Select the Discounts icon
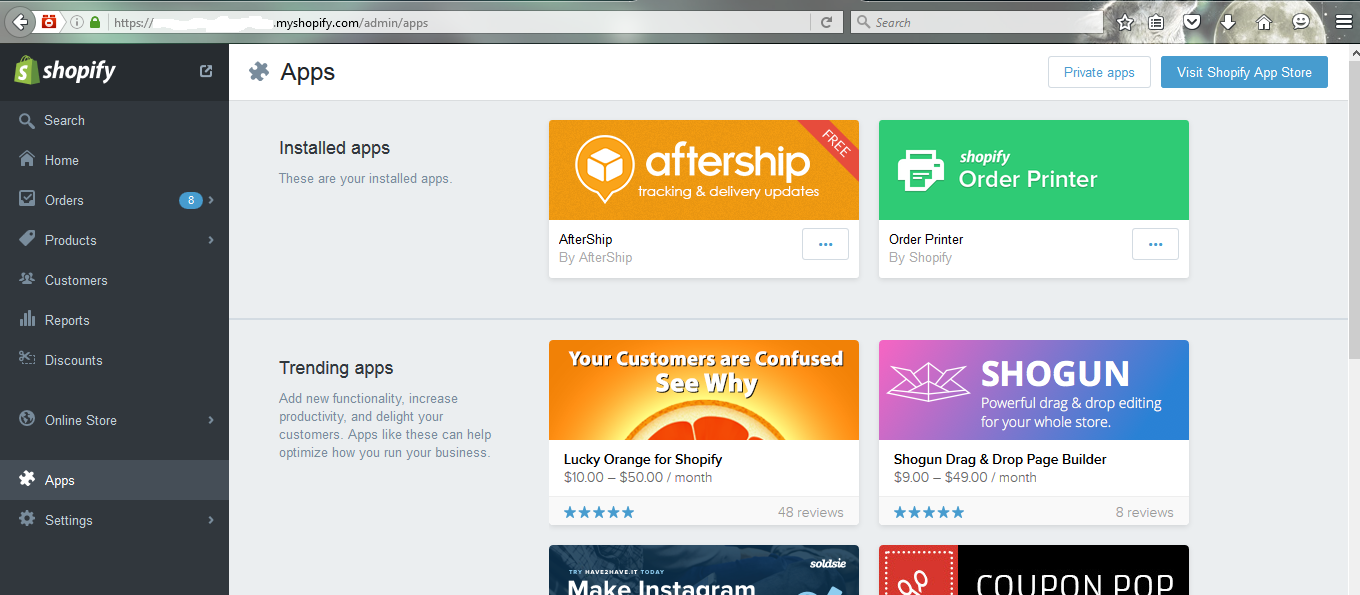Image resolution: width=1360 pixels, height=595 pixels. [26, 359]
